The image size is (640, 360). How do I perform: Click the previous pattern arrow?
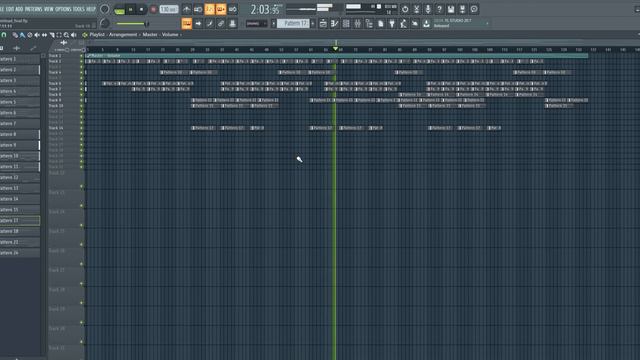(273, 24)
